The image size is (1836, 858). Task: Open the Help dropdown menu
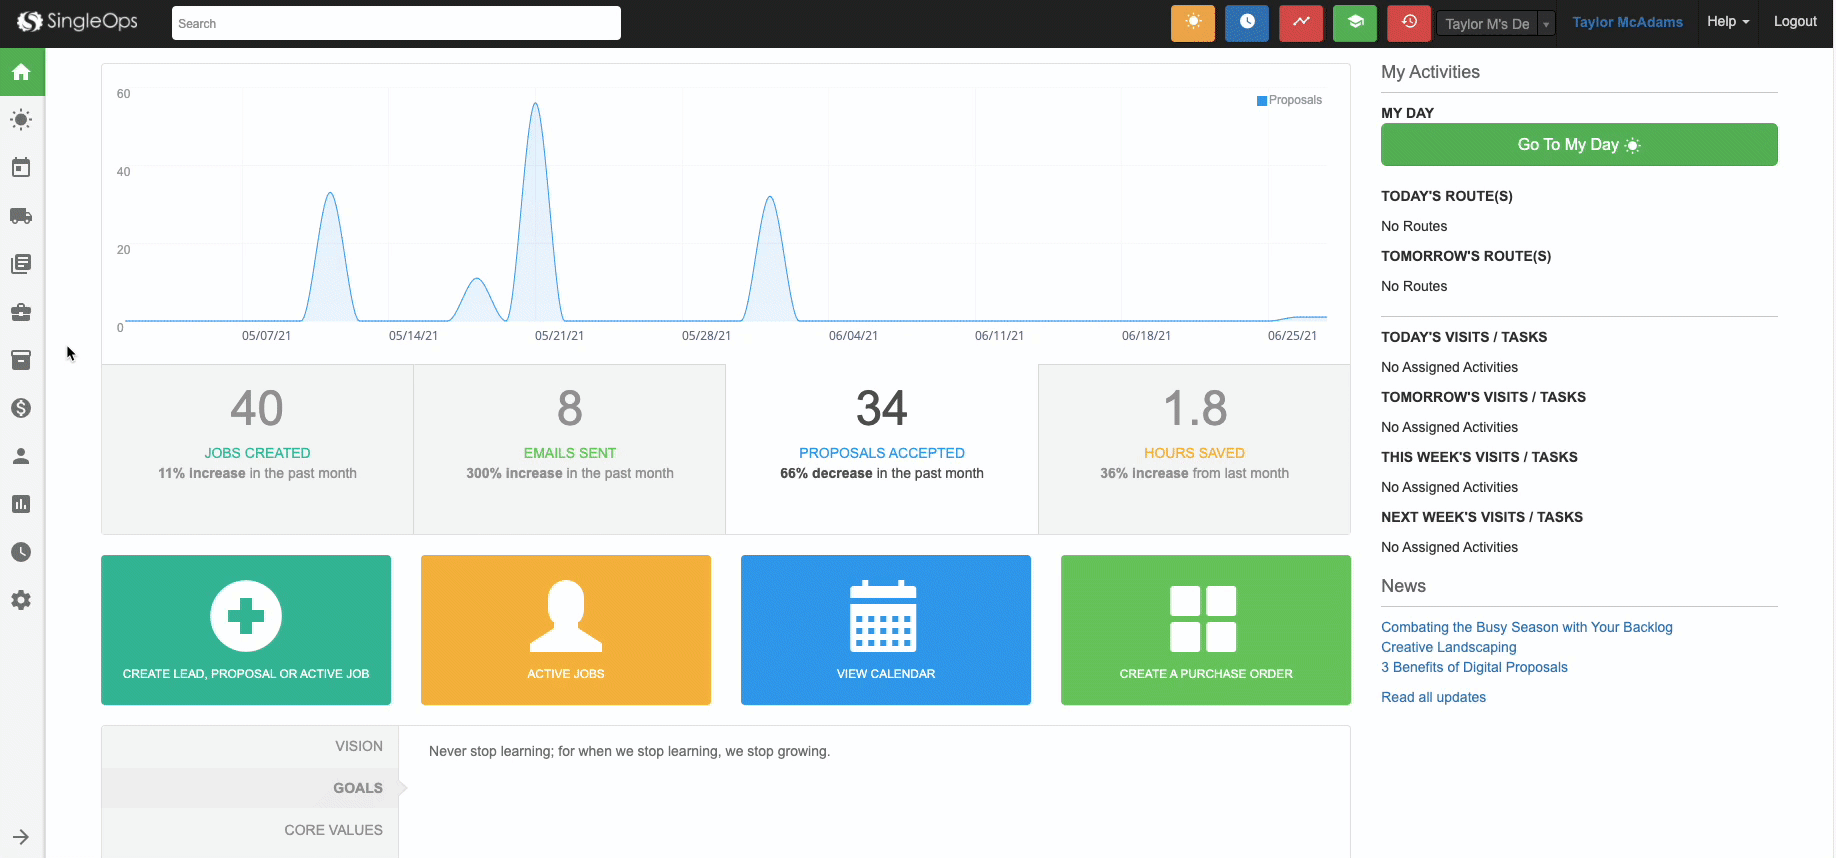click(1727, 22)
